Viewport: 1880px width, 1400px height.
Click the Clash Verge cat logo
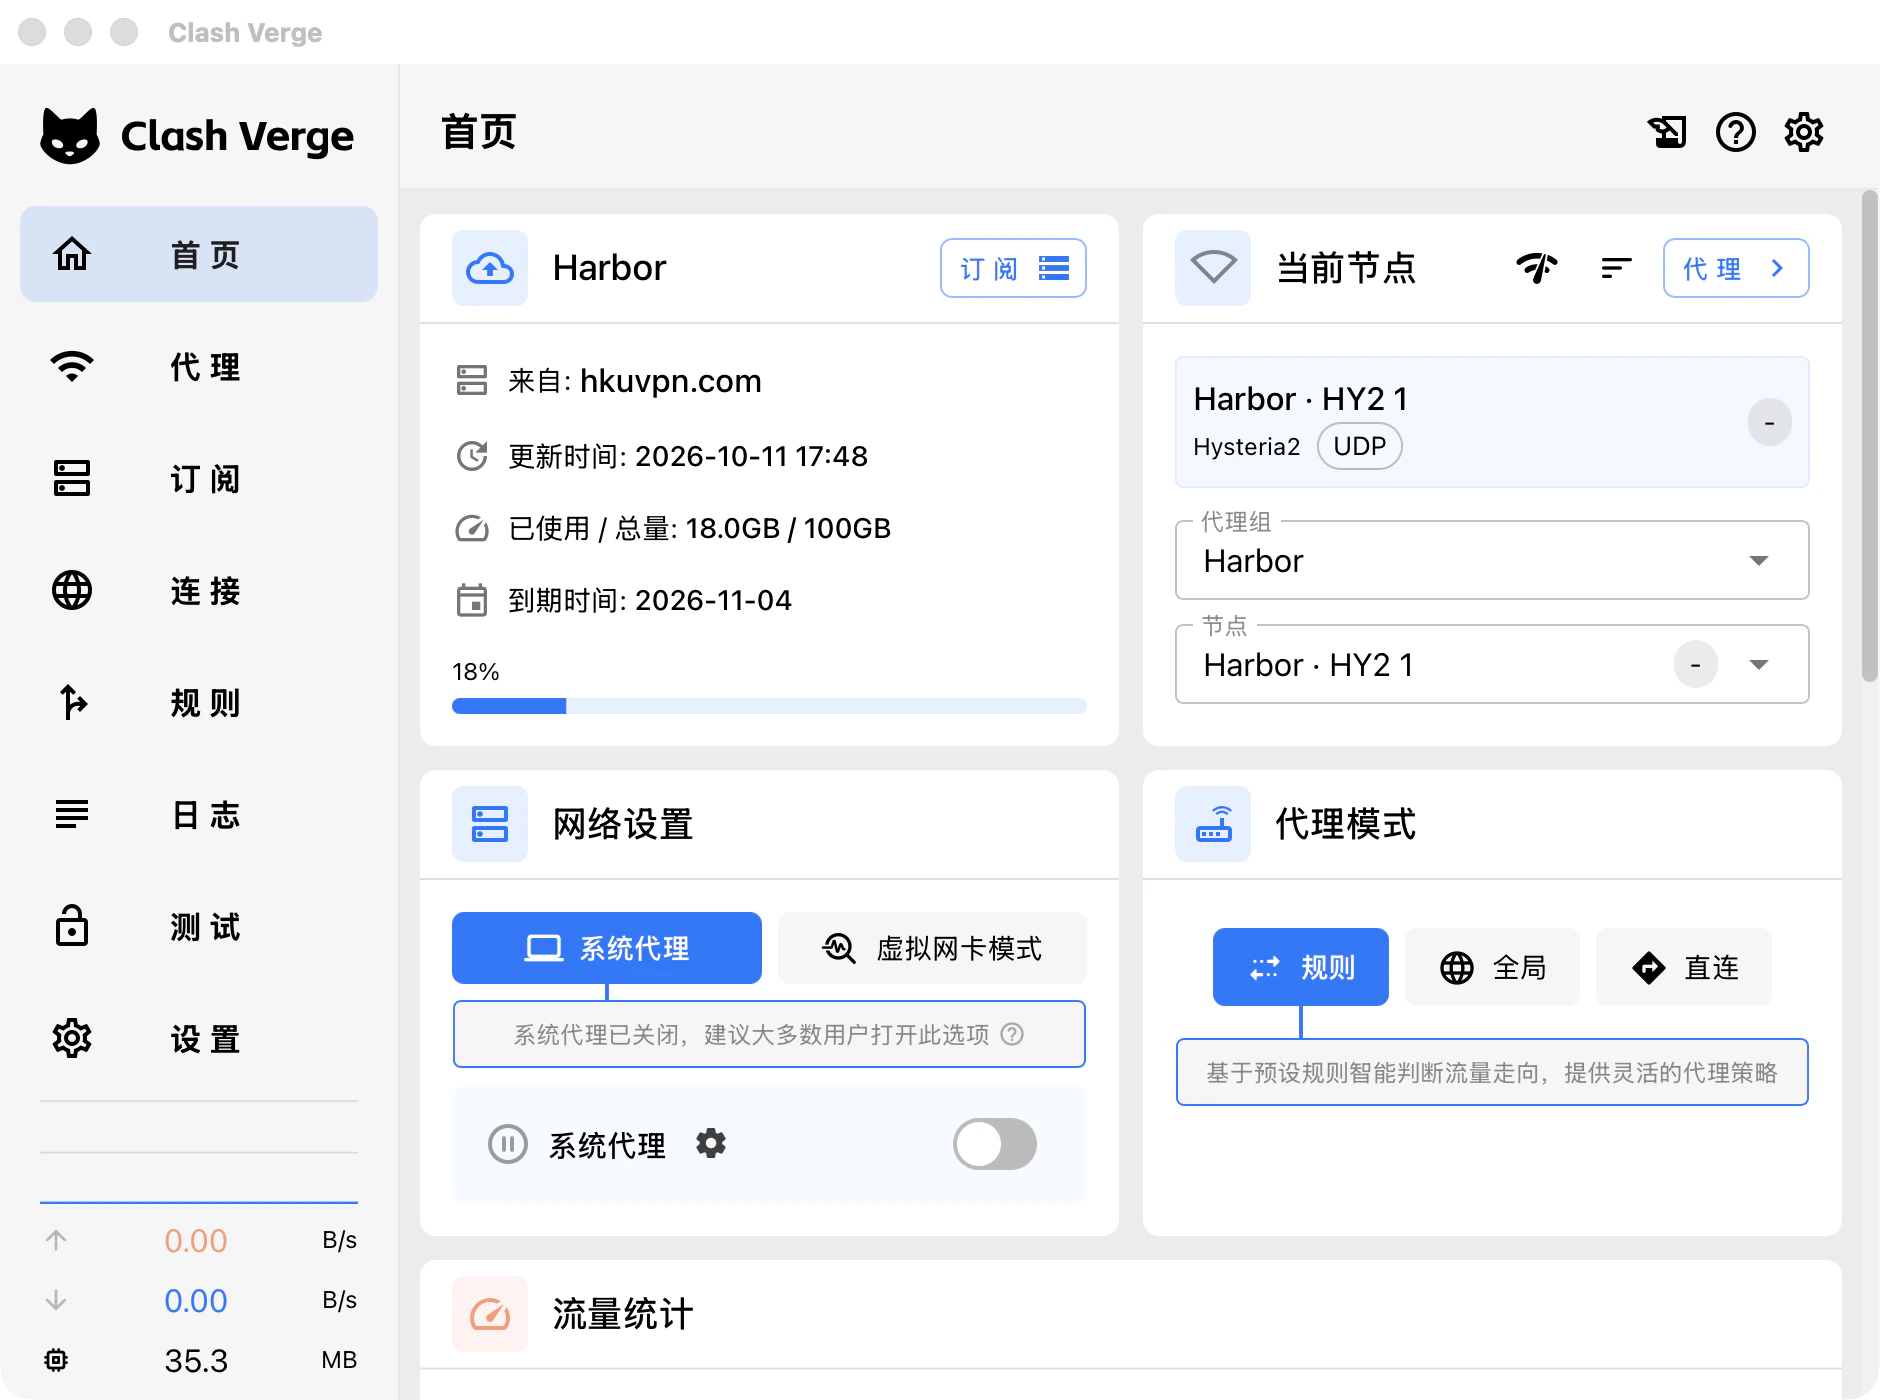[x=70, y=135]
